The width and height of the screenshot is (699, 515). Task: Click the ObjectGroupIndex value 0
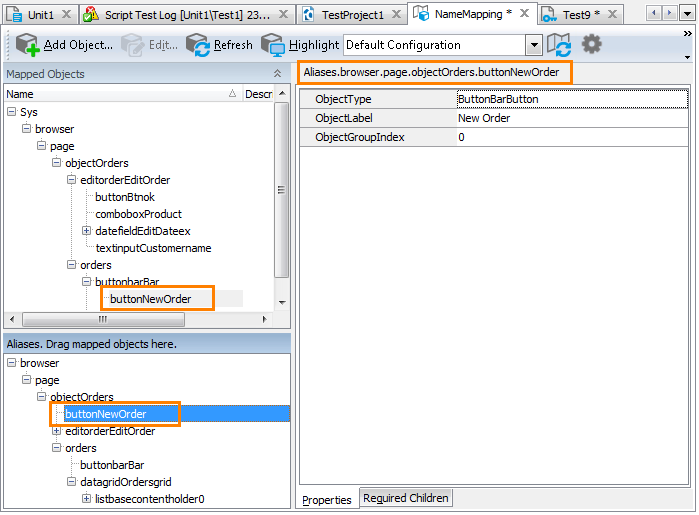coord(572,137)
